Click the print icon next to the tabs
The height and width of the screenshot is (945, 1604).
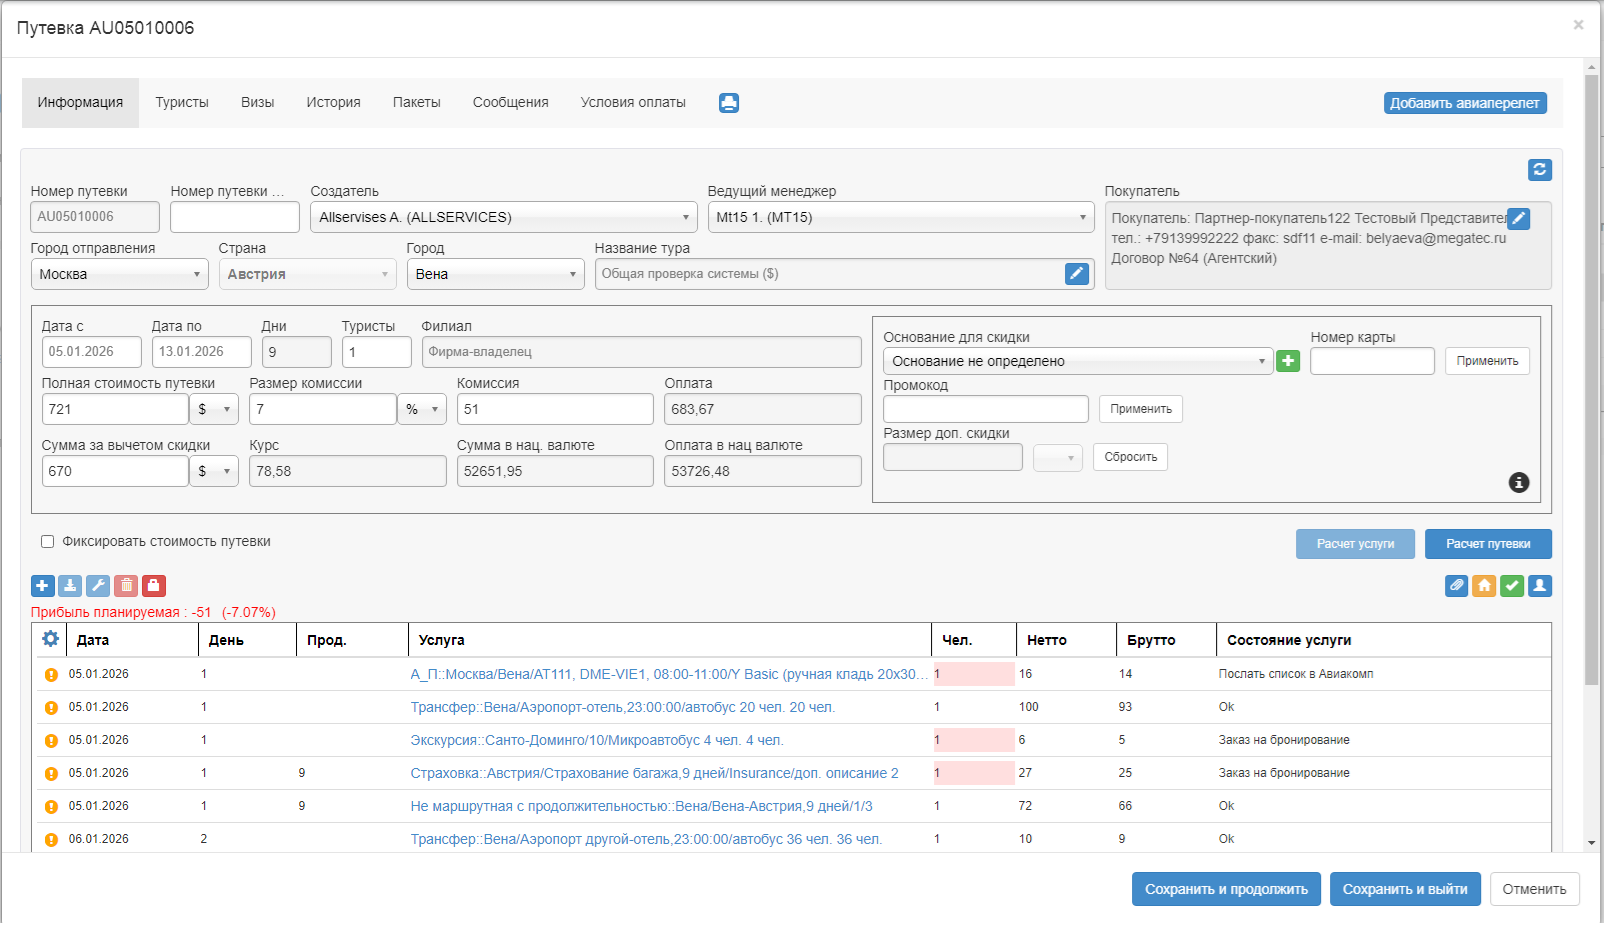tap(729, 103)
